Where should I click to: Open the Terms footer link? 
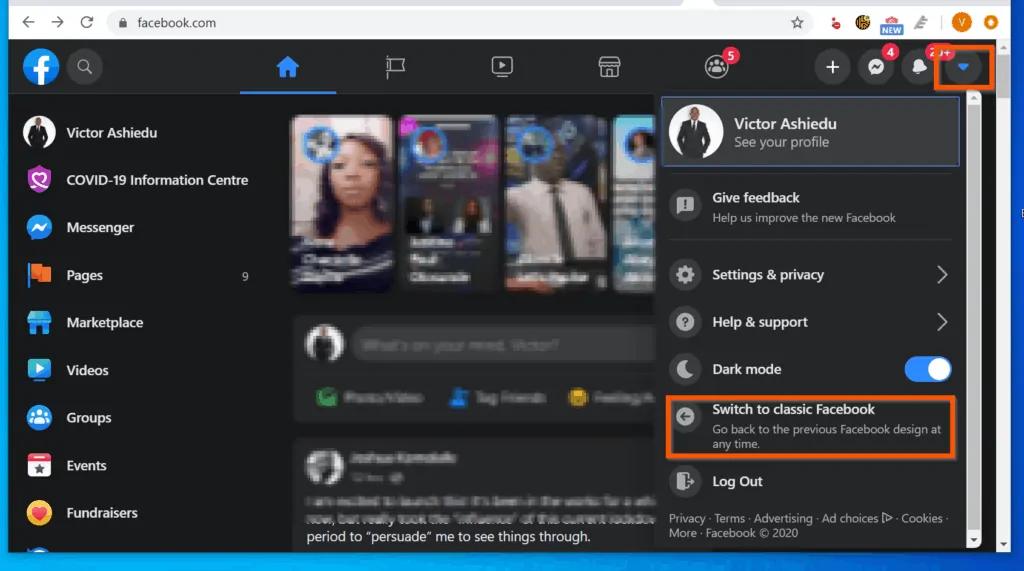point(729,518)
